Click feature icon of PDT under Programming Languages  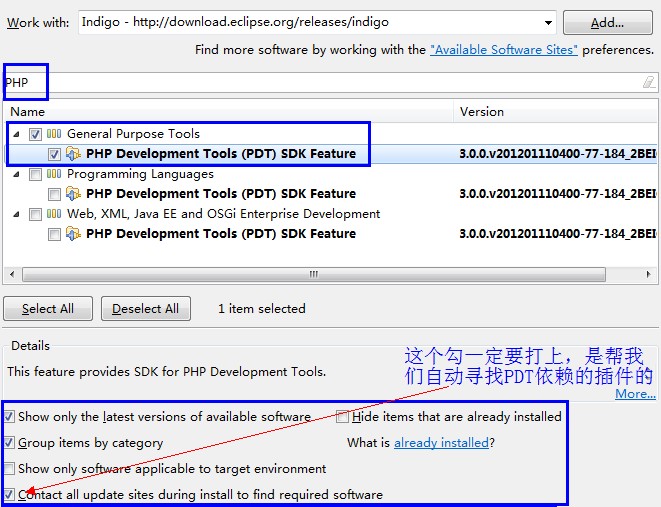73,194
